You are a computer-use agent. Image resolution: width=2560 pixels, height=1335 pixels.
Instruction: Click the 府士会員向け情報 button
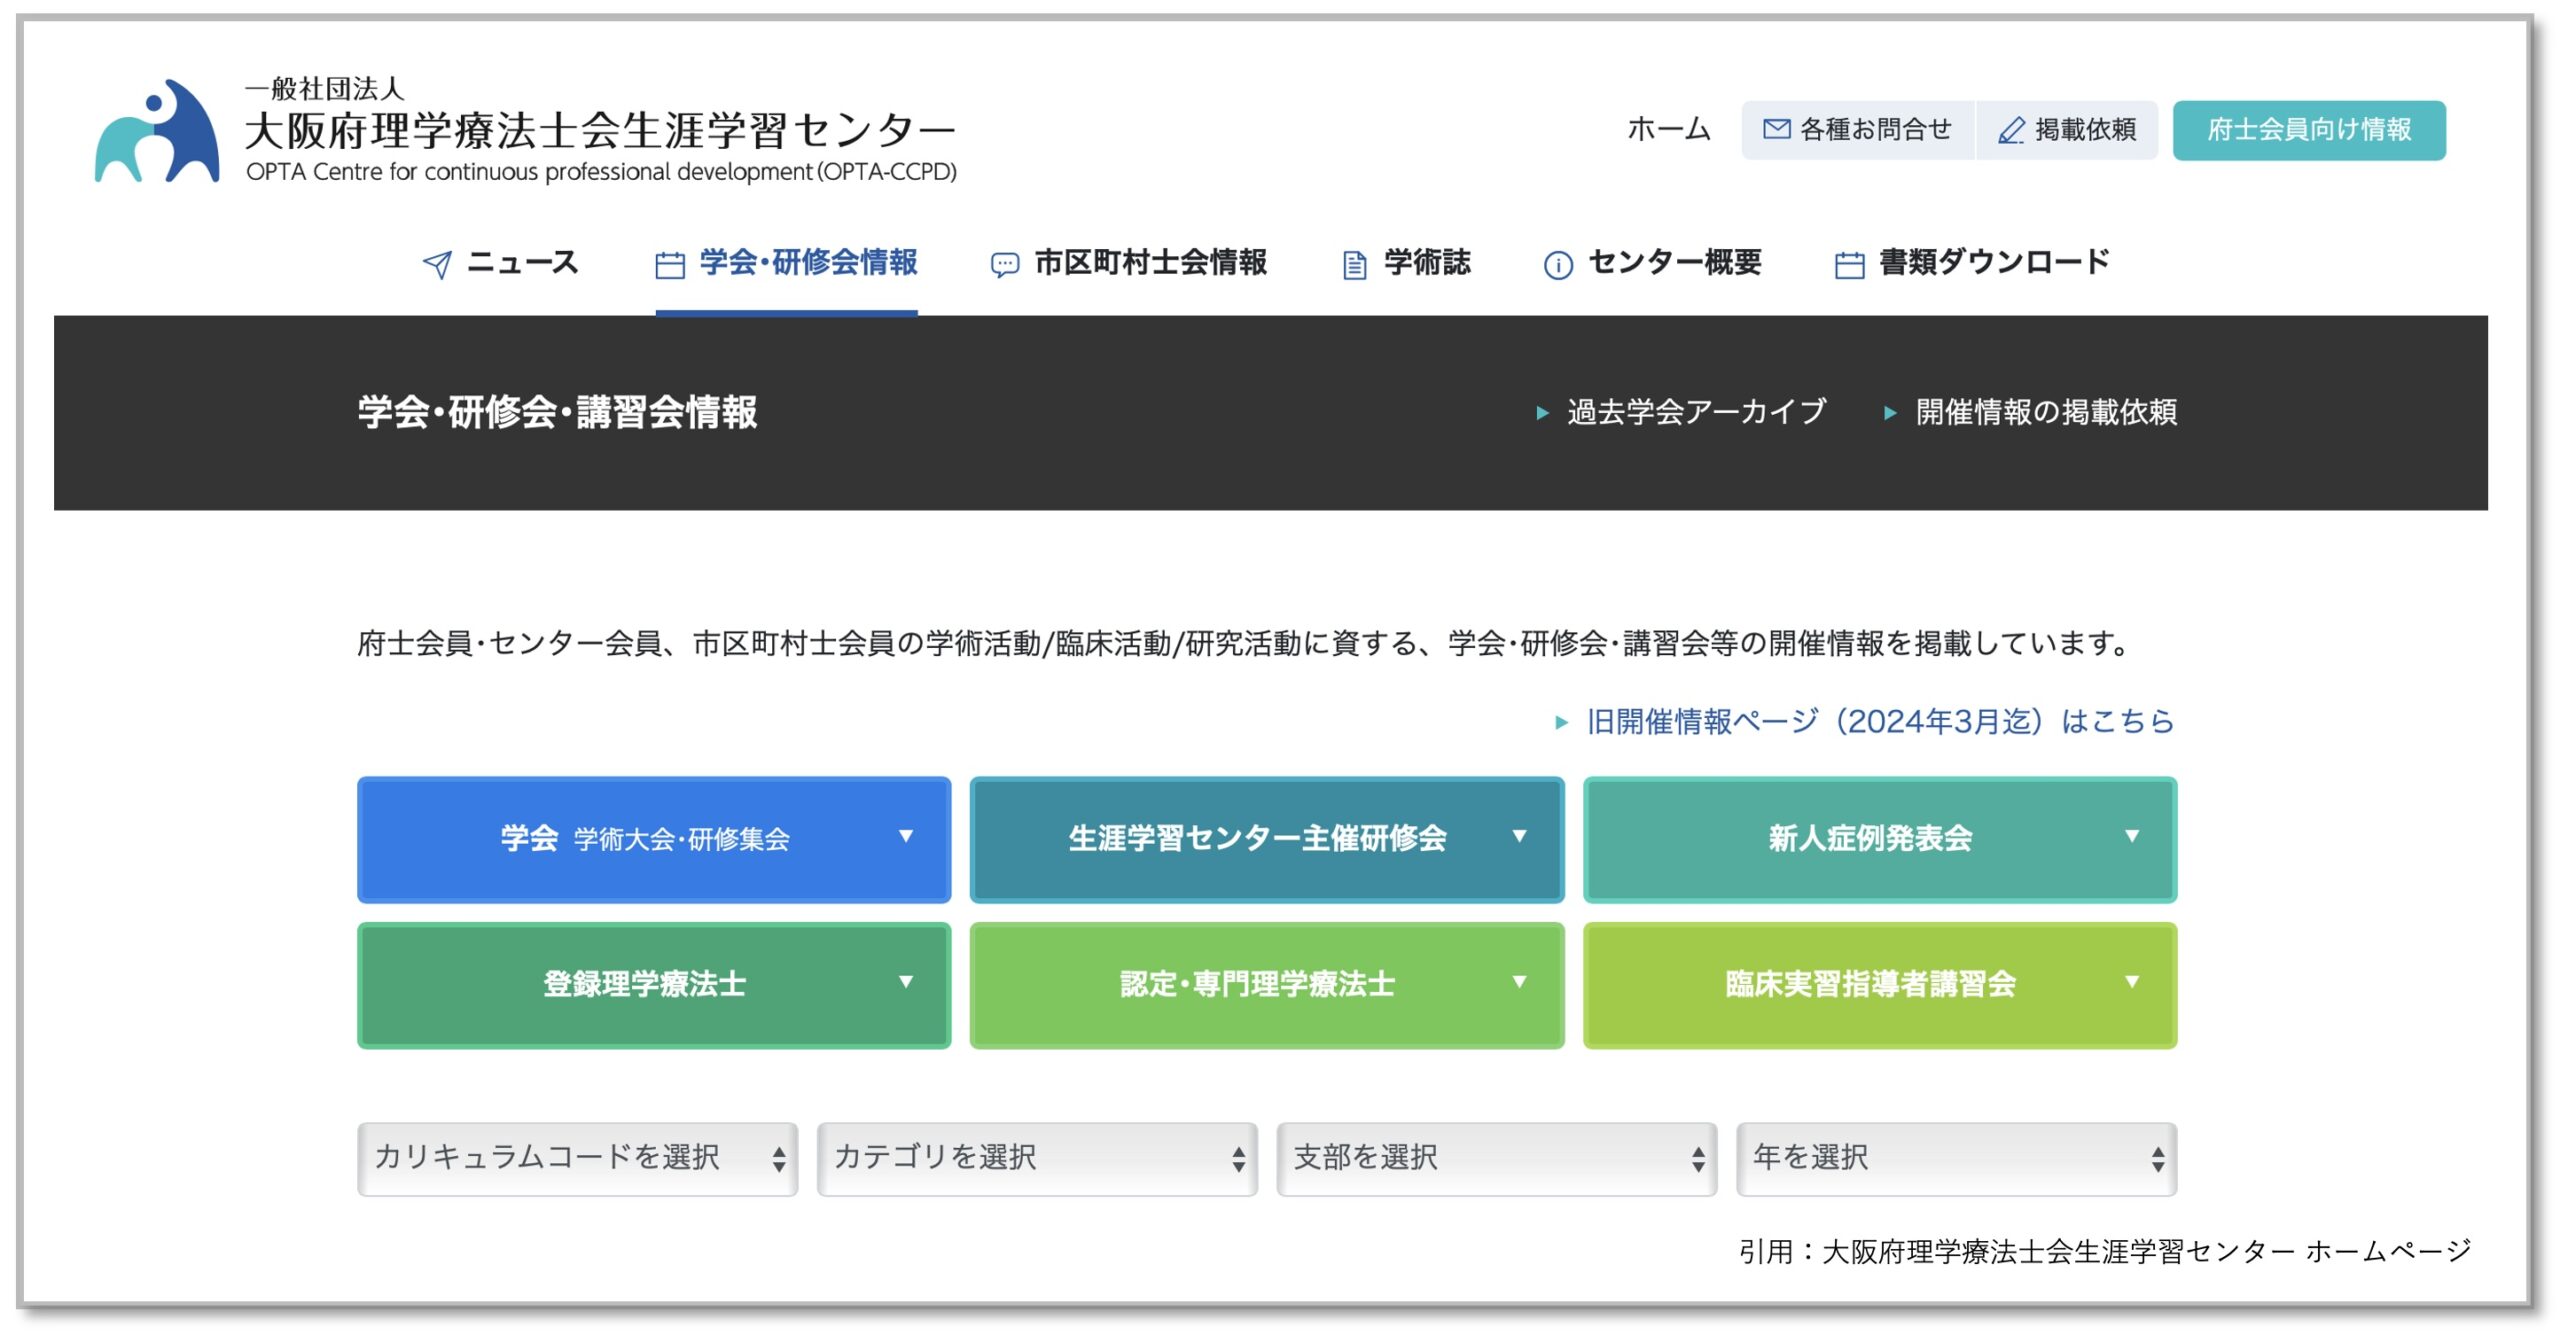(x=2308, y=130)
